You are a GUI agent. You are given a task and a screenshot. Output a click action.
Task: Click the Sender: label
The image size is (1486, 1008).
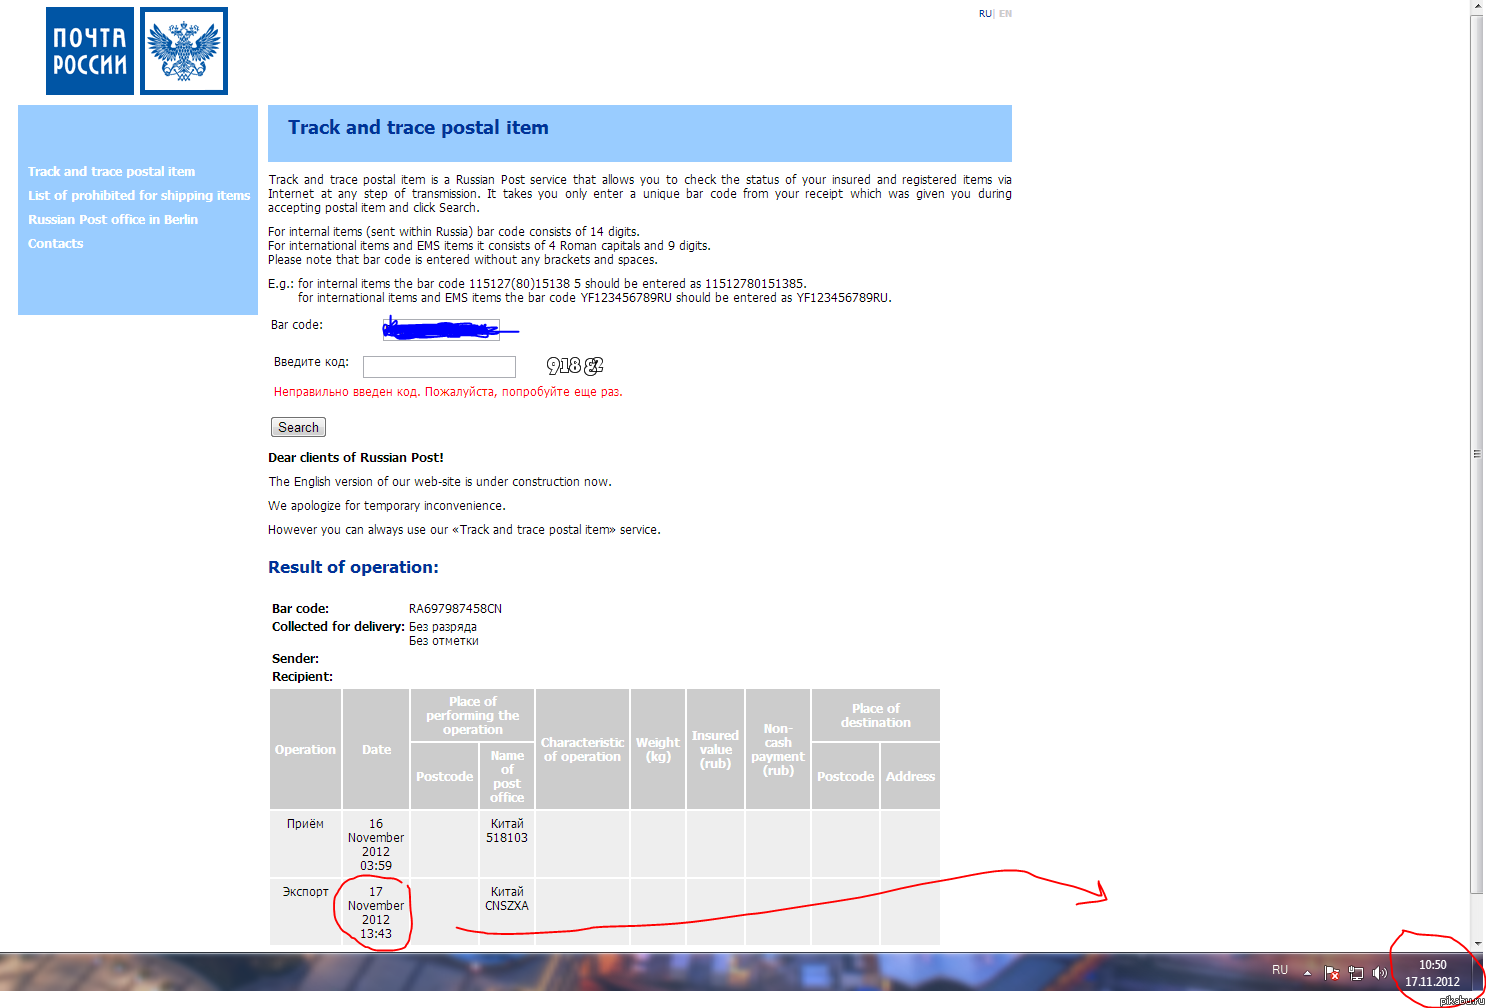tap(295, 659)
